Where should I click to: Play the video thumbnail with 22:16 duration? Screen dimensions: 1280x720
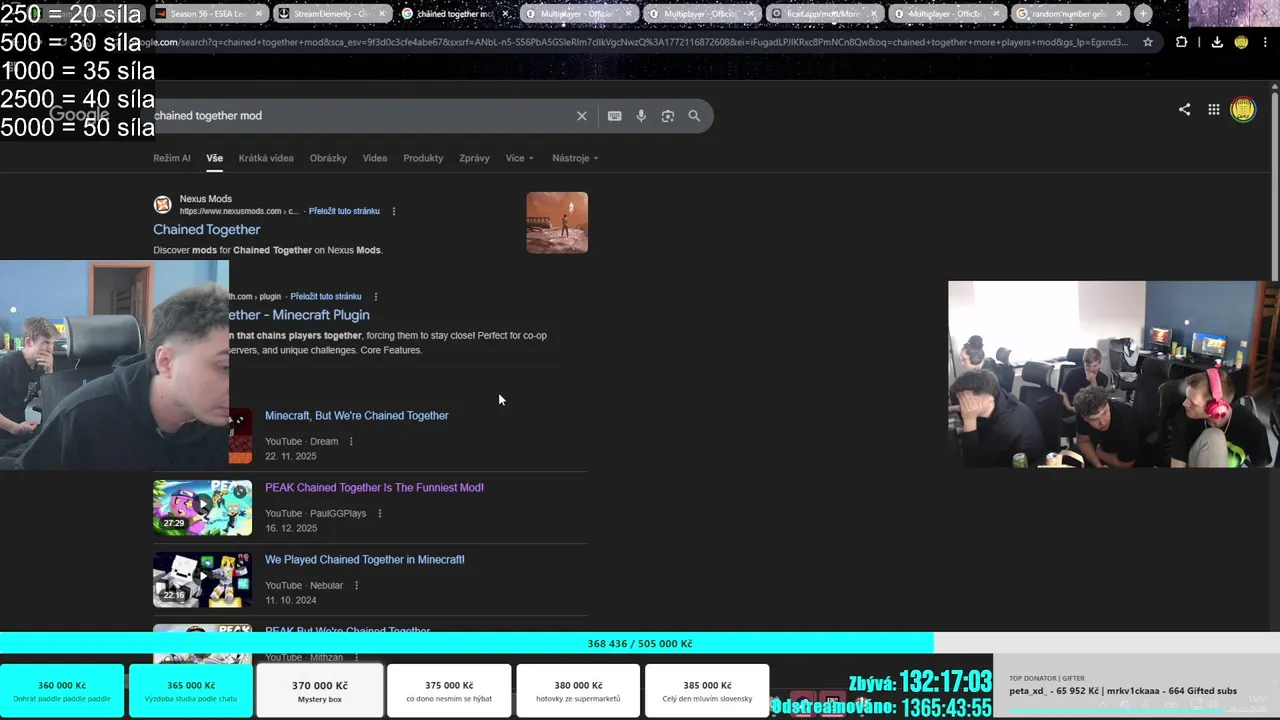click(203, 580)
